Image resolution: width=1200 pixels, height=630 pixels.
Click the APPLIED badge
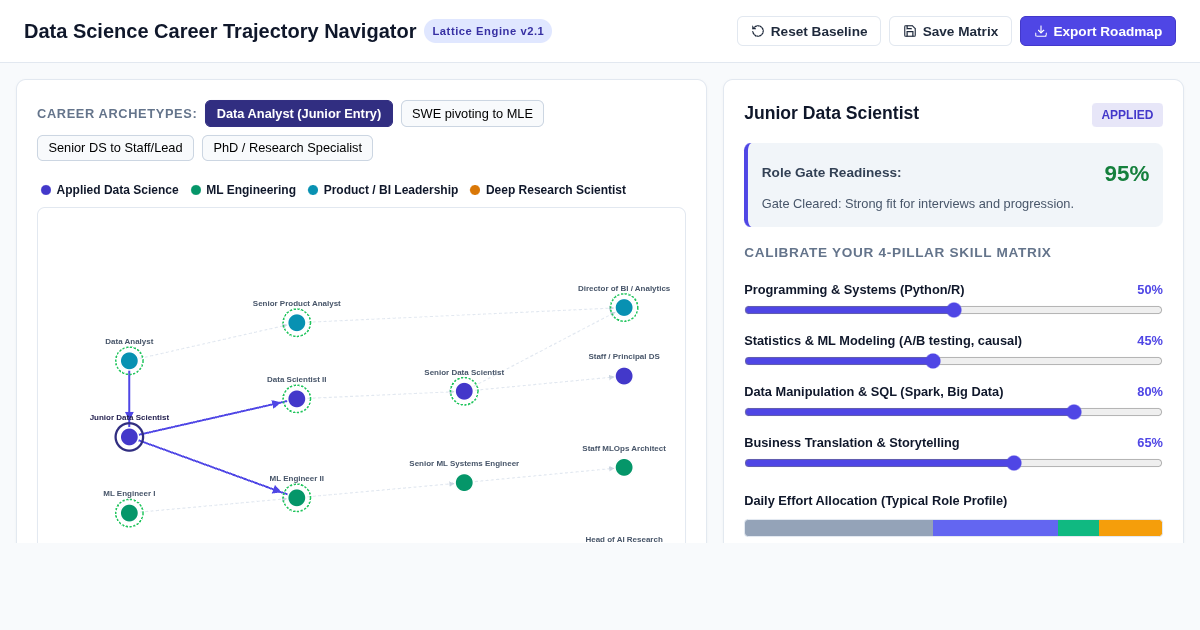[x=1127, y=115]
